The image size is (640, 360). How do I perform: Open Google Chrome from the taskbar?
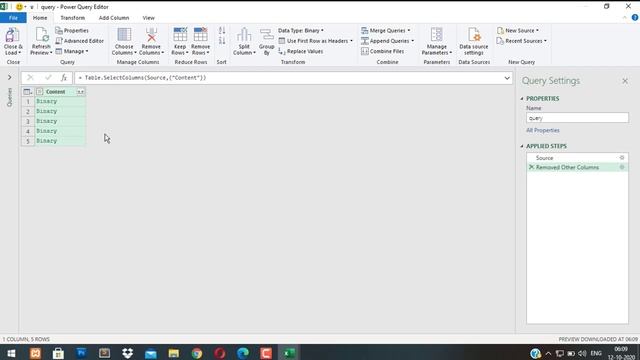coord(197,353)
